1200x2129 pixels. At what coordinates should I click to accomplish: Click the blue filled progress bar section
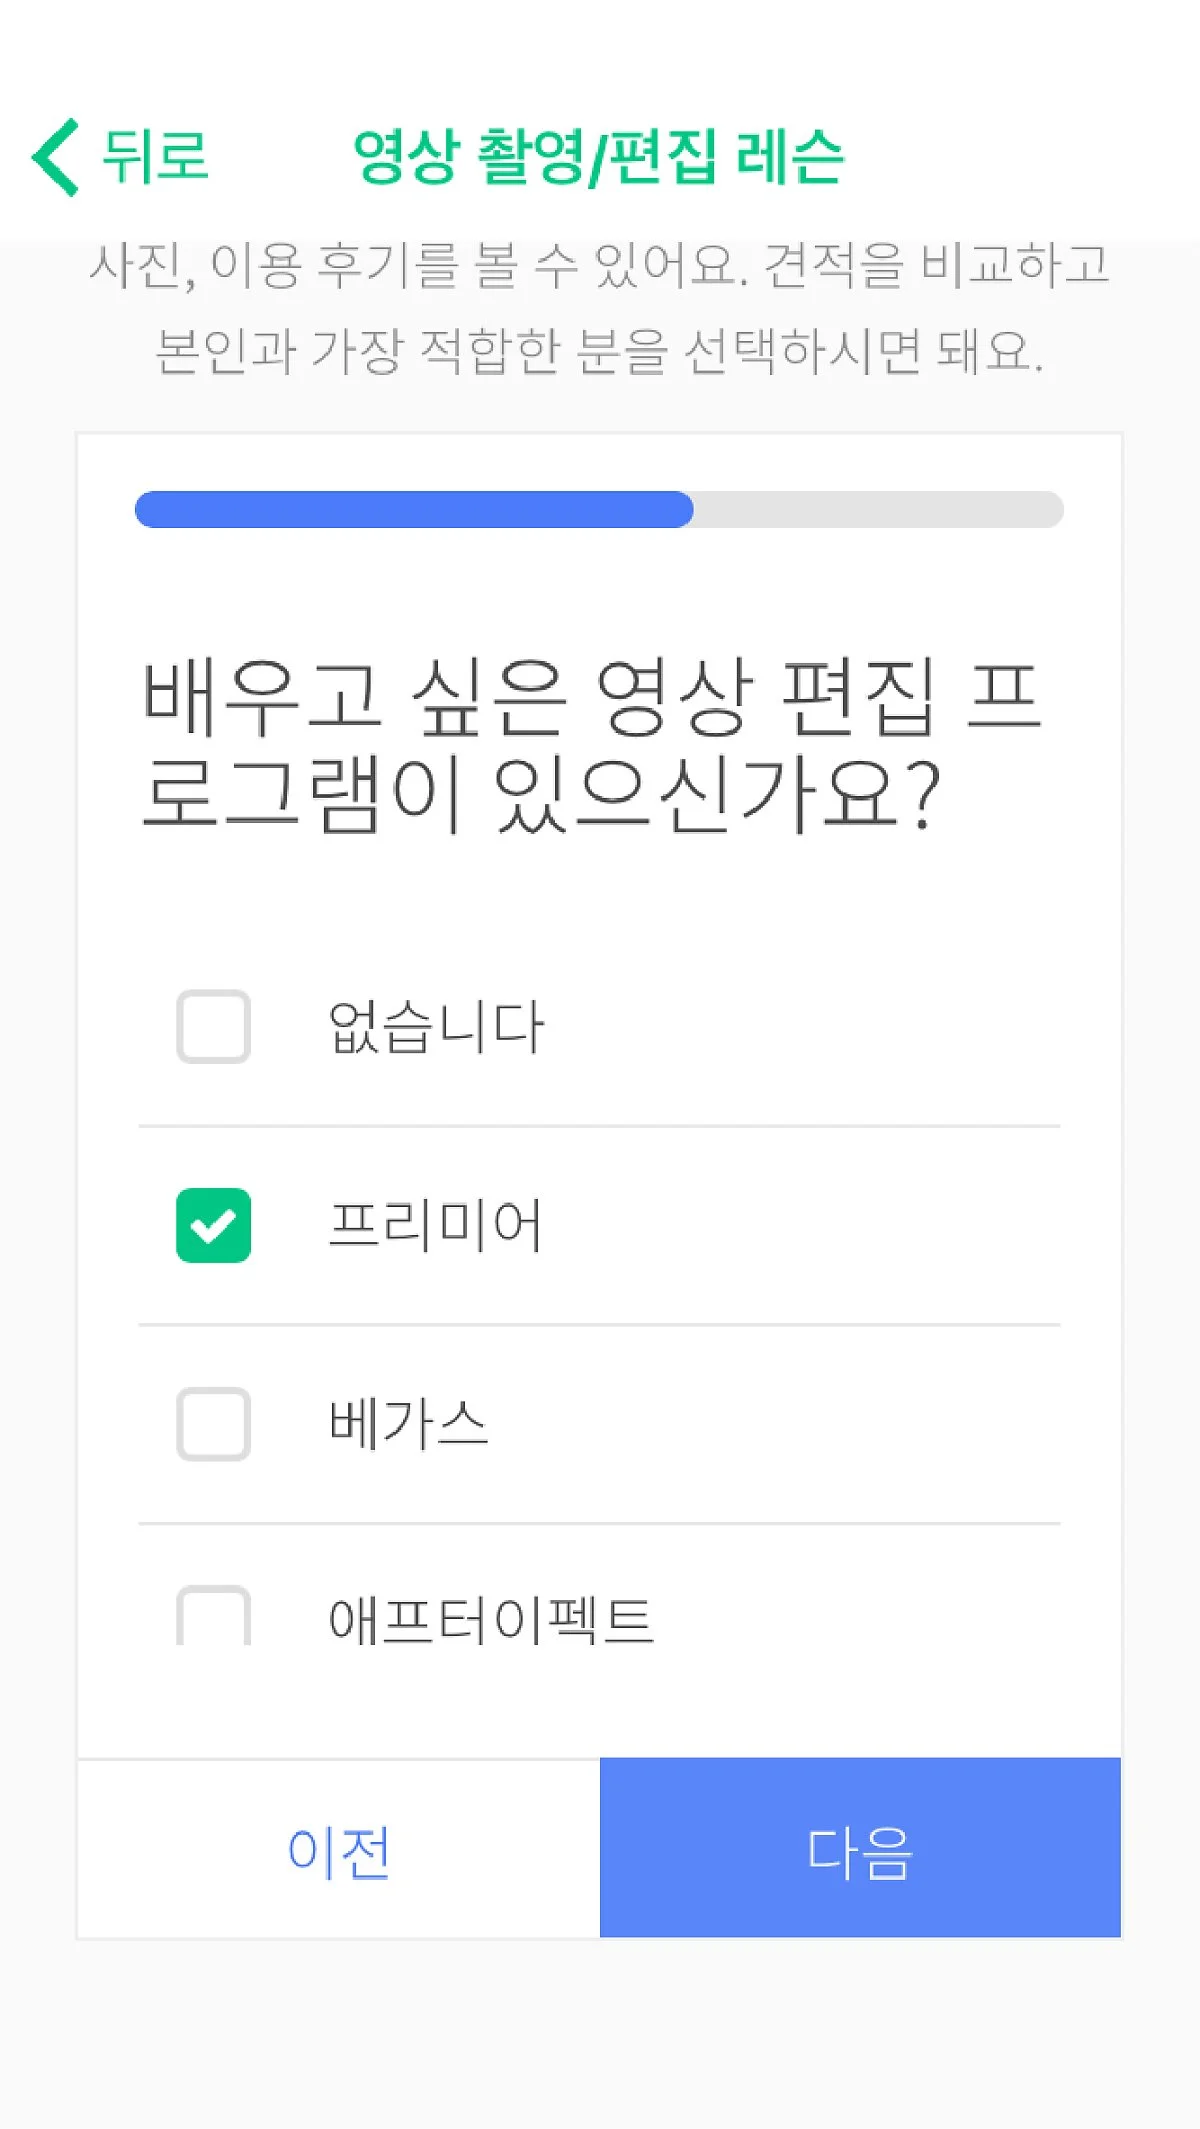coord(414,509)
